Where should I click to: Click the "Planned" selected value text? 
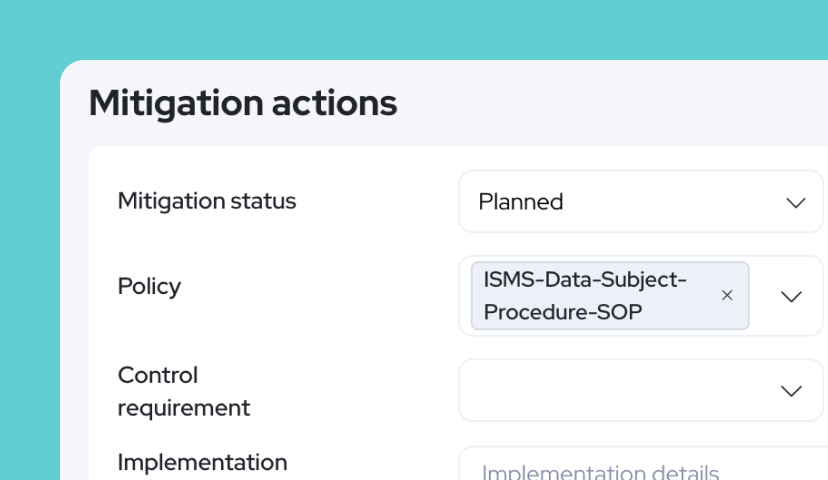click(x=521, y=202)
